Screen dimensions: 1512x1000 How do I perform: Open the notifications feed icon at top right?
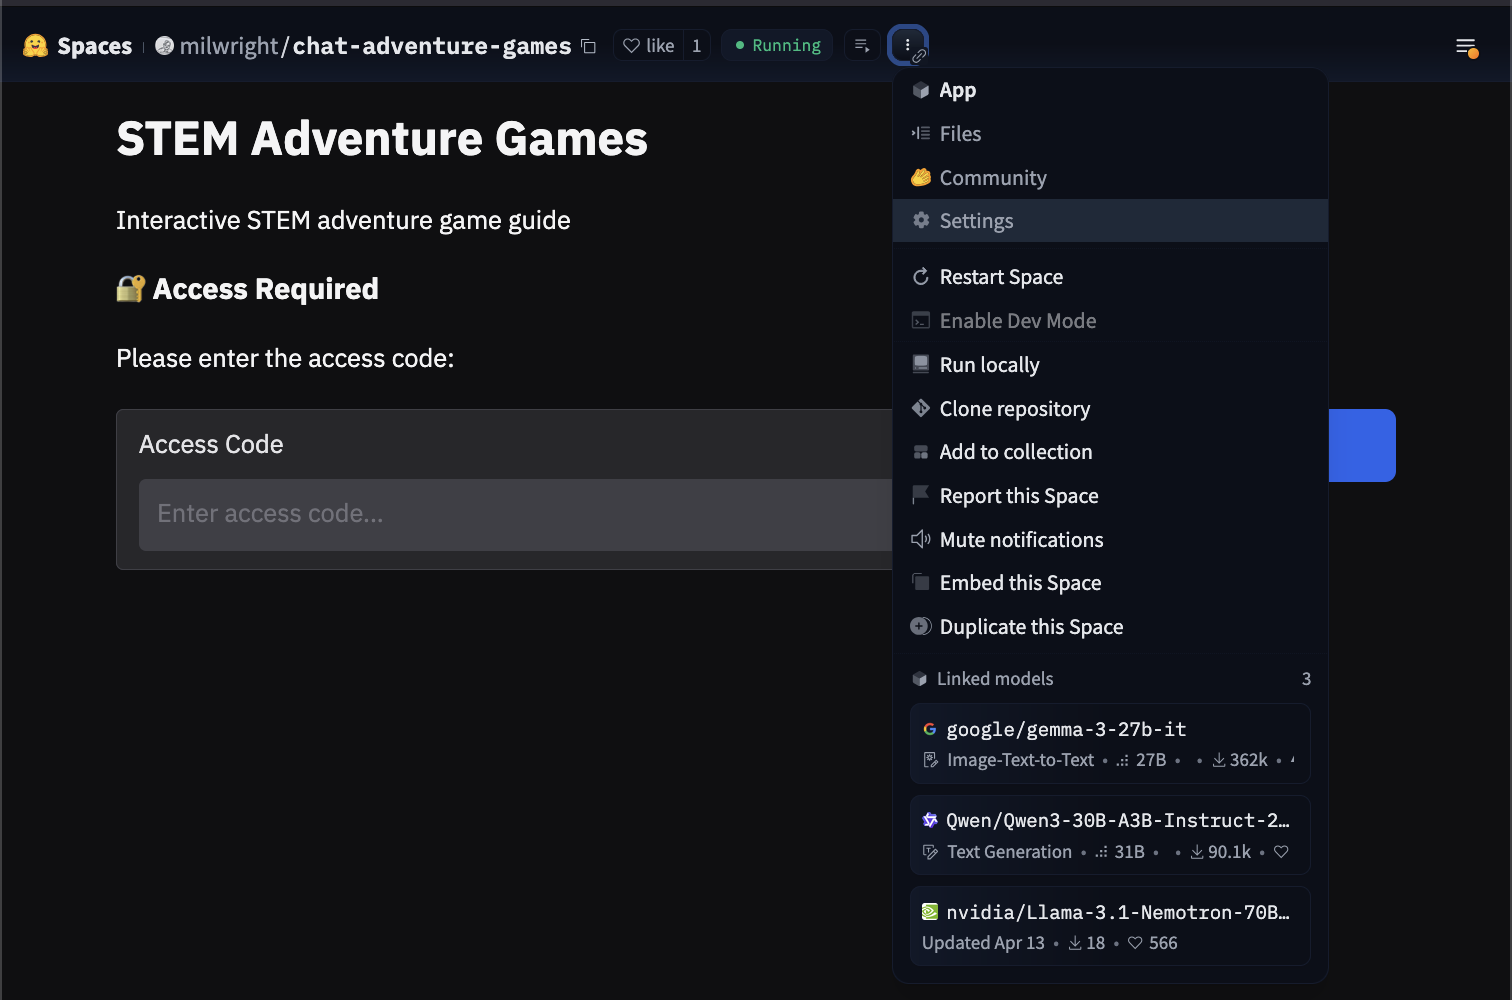coord(1465,46)
